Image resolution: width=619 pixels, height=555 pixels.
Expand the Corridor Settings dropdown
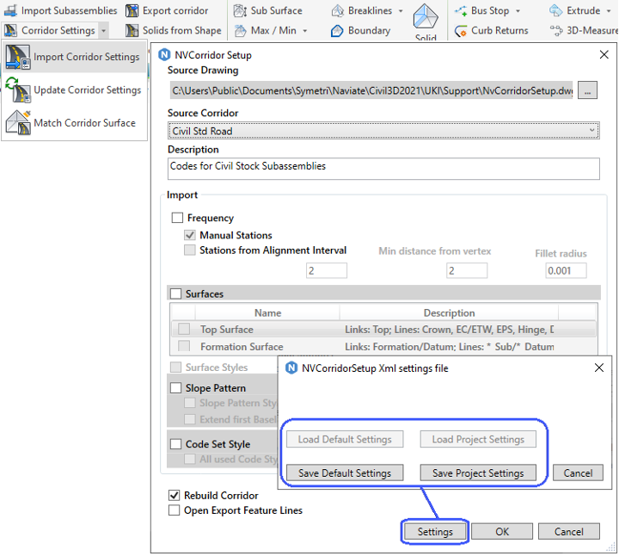pyautogui.click(x=104, y=31)
